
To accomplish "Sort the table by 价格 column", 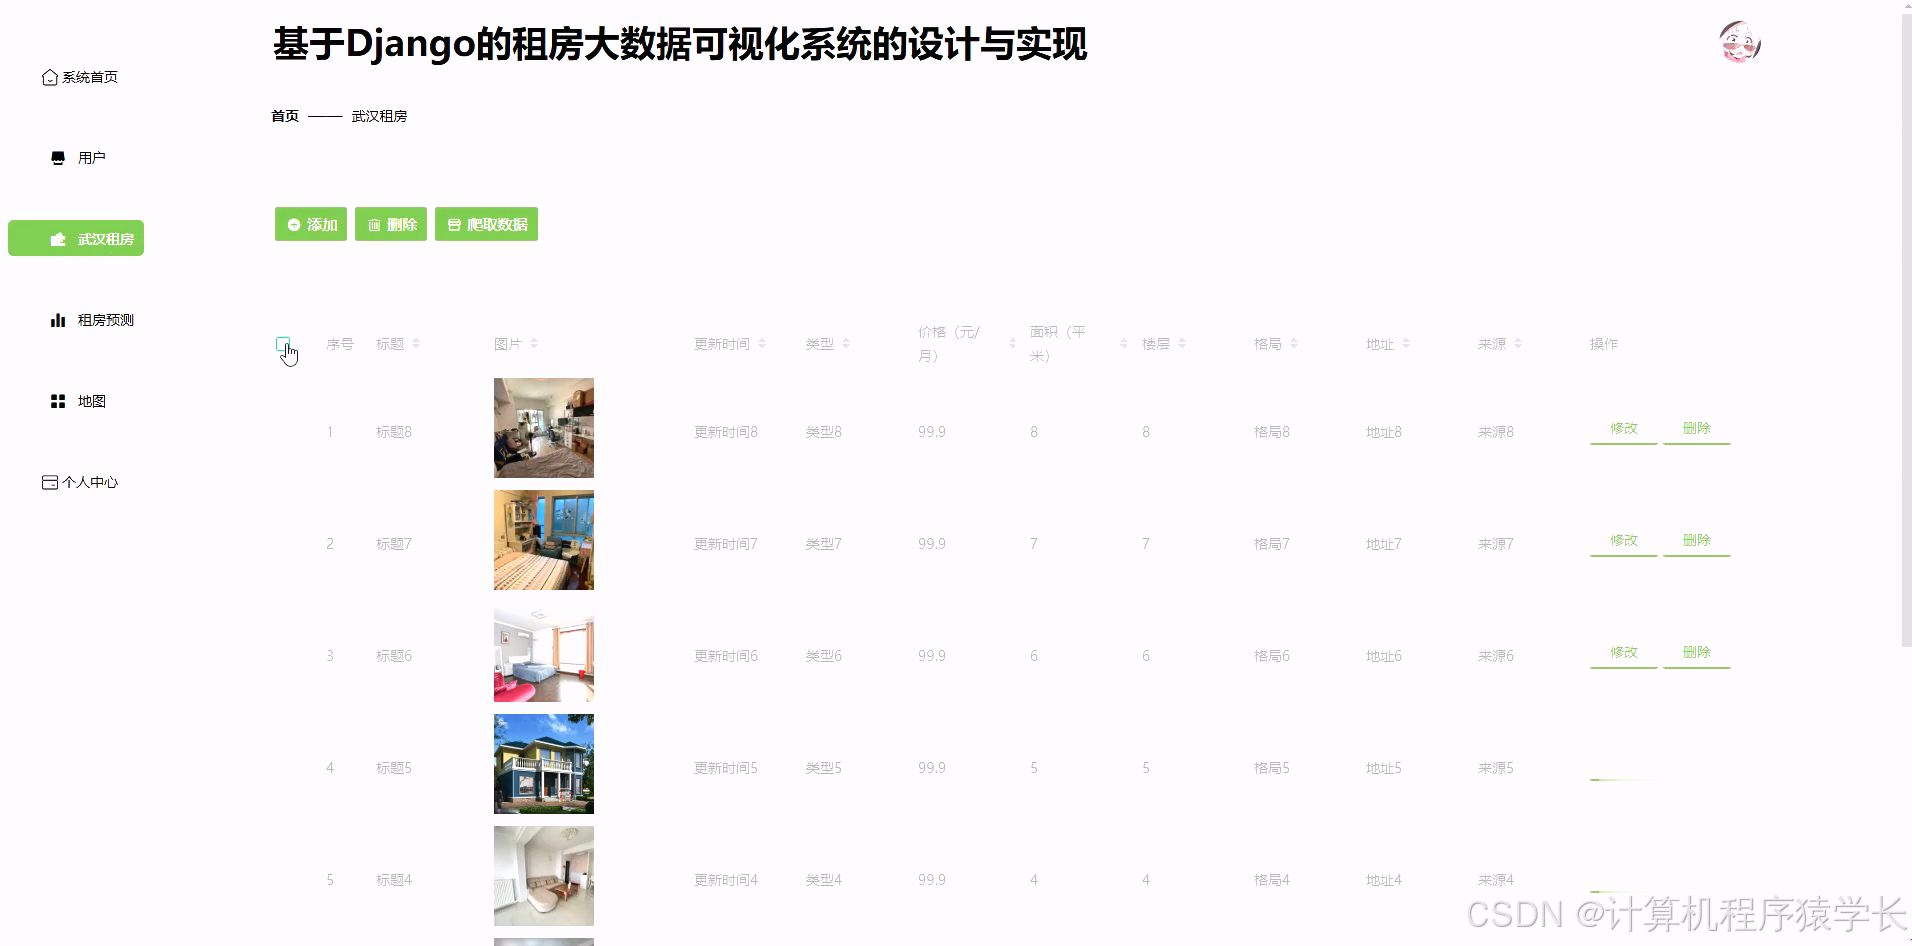I will click(950, 343).
